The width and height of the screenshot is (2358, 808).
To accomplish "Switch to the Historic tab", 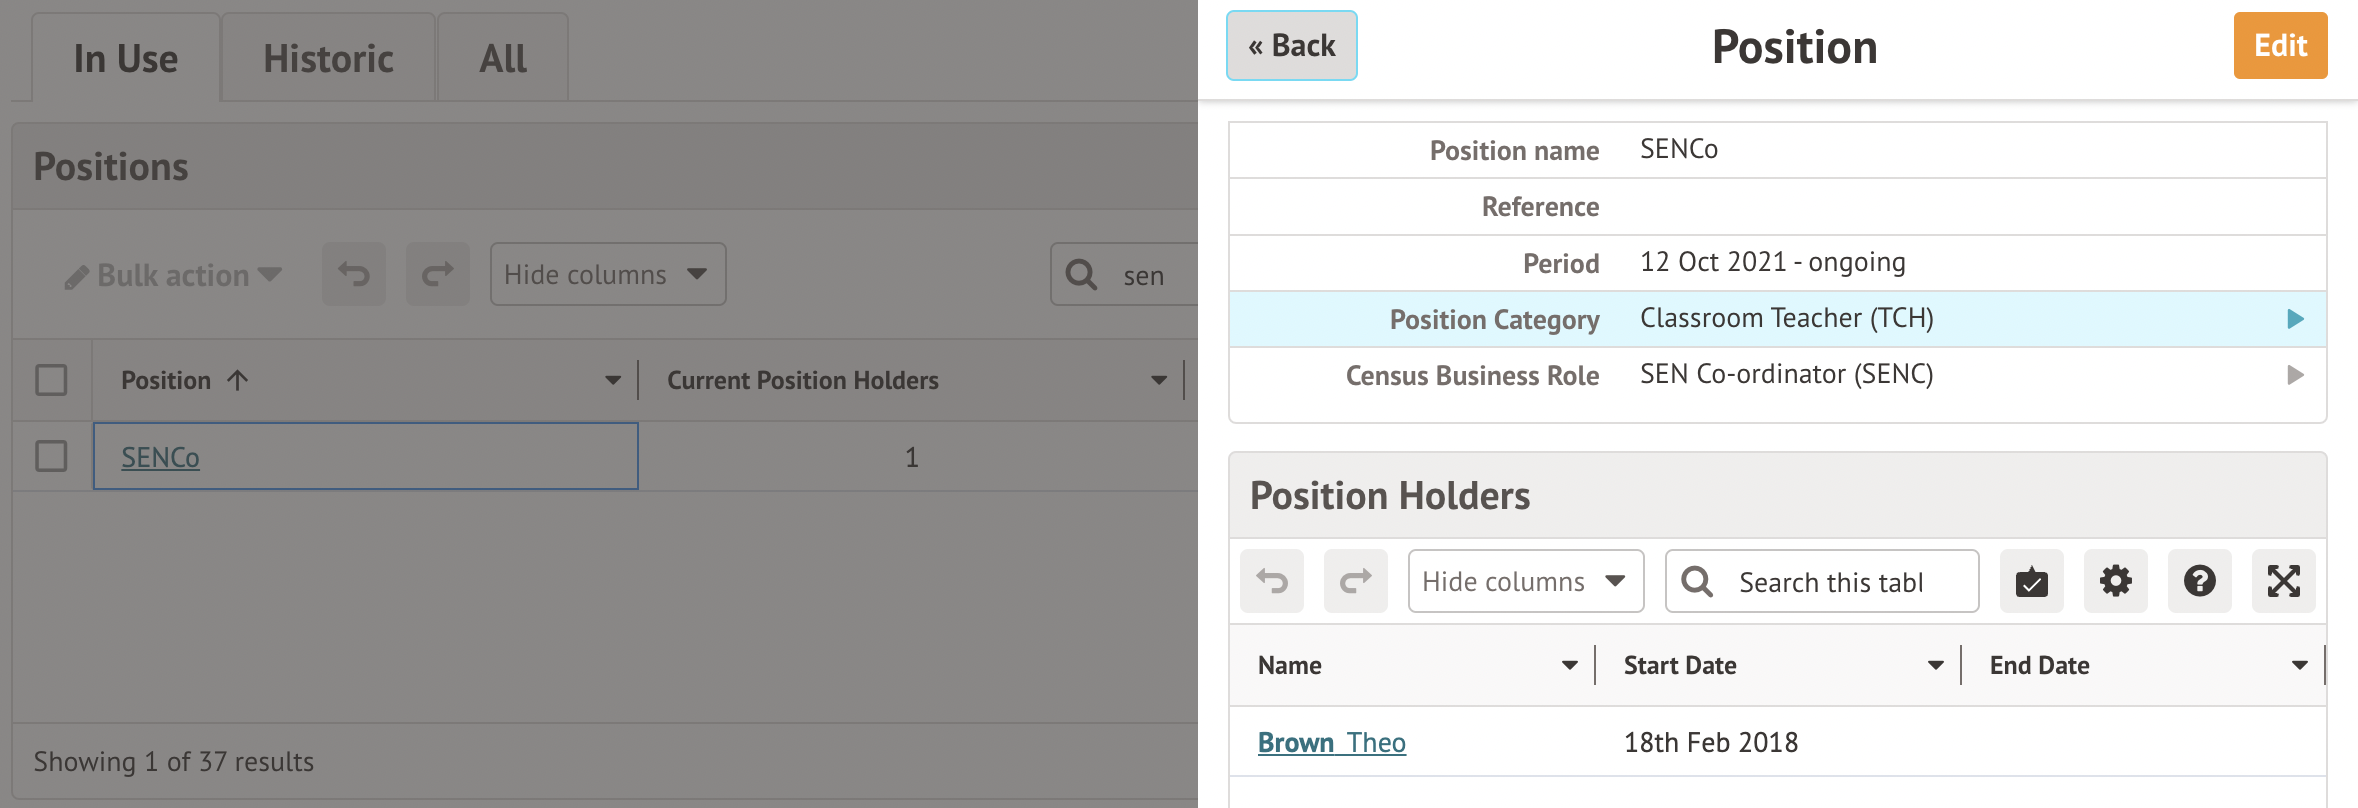I will pyautogui.click(x=328, y=59).
